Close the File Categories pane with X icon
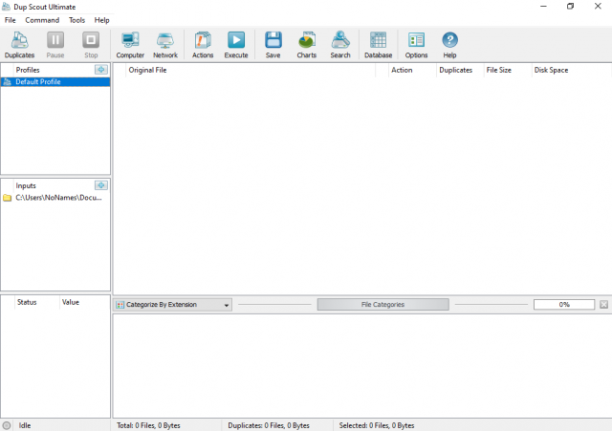This screenshot has width=612, height=431. 603,305
